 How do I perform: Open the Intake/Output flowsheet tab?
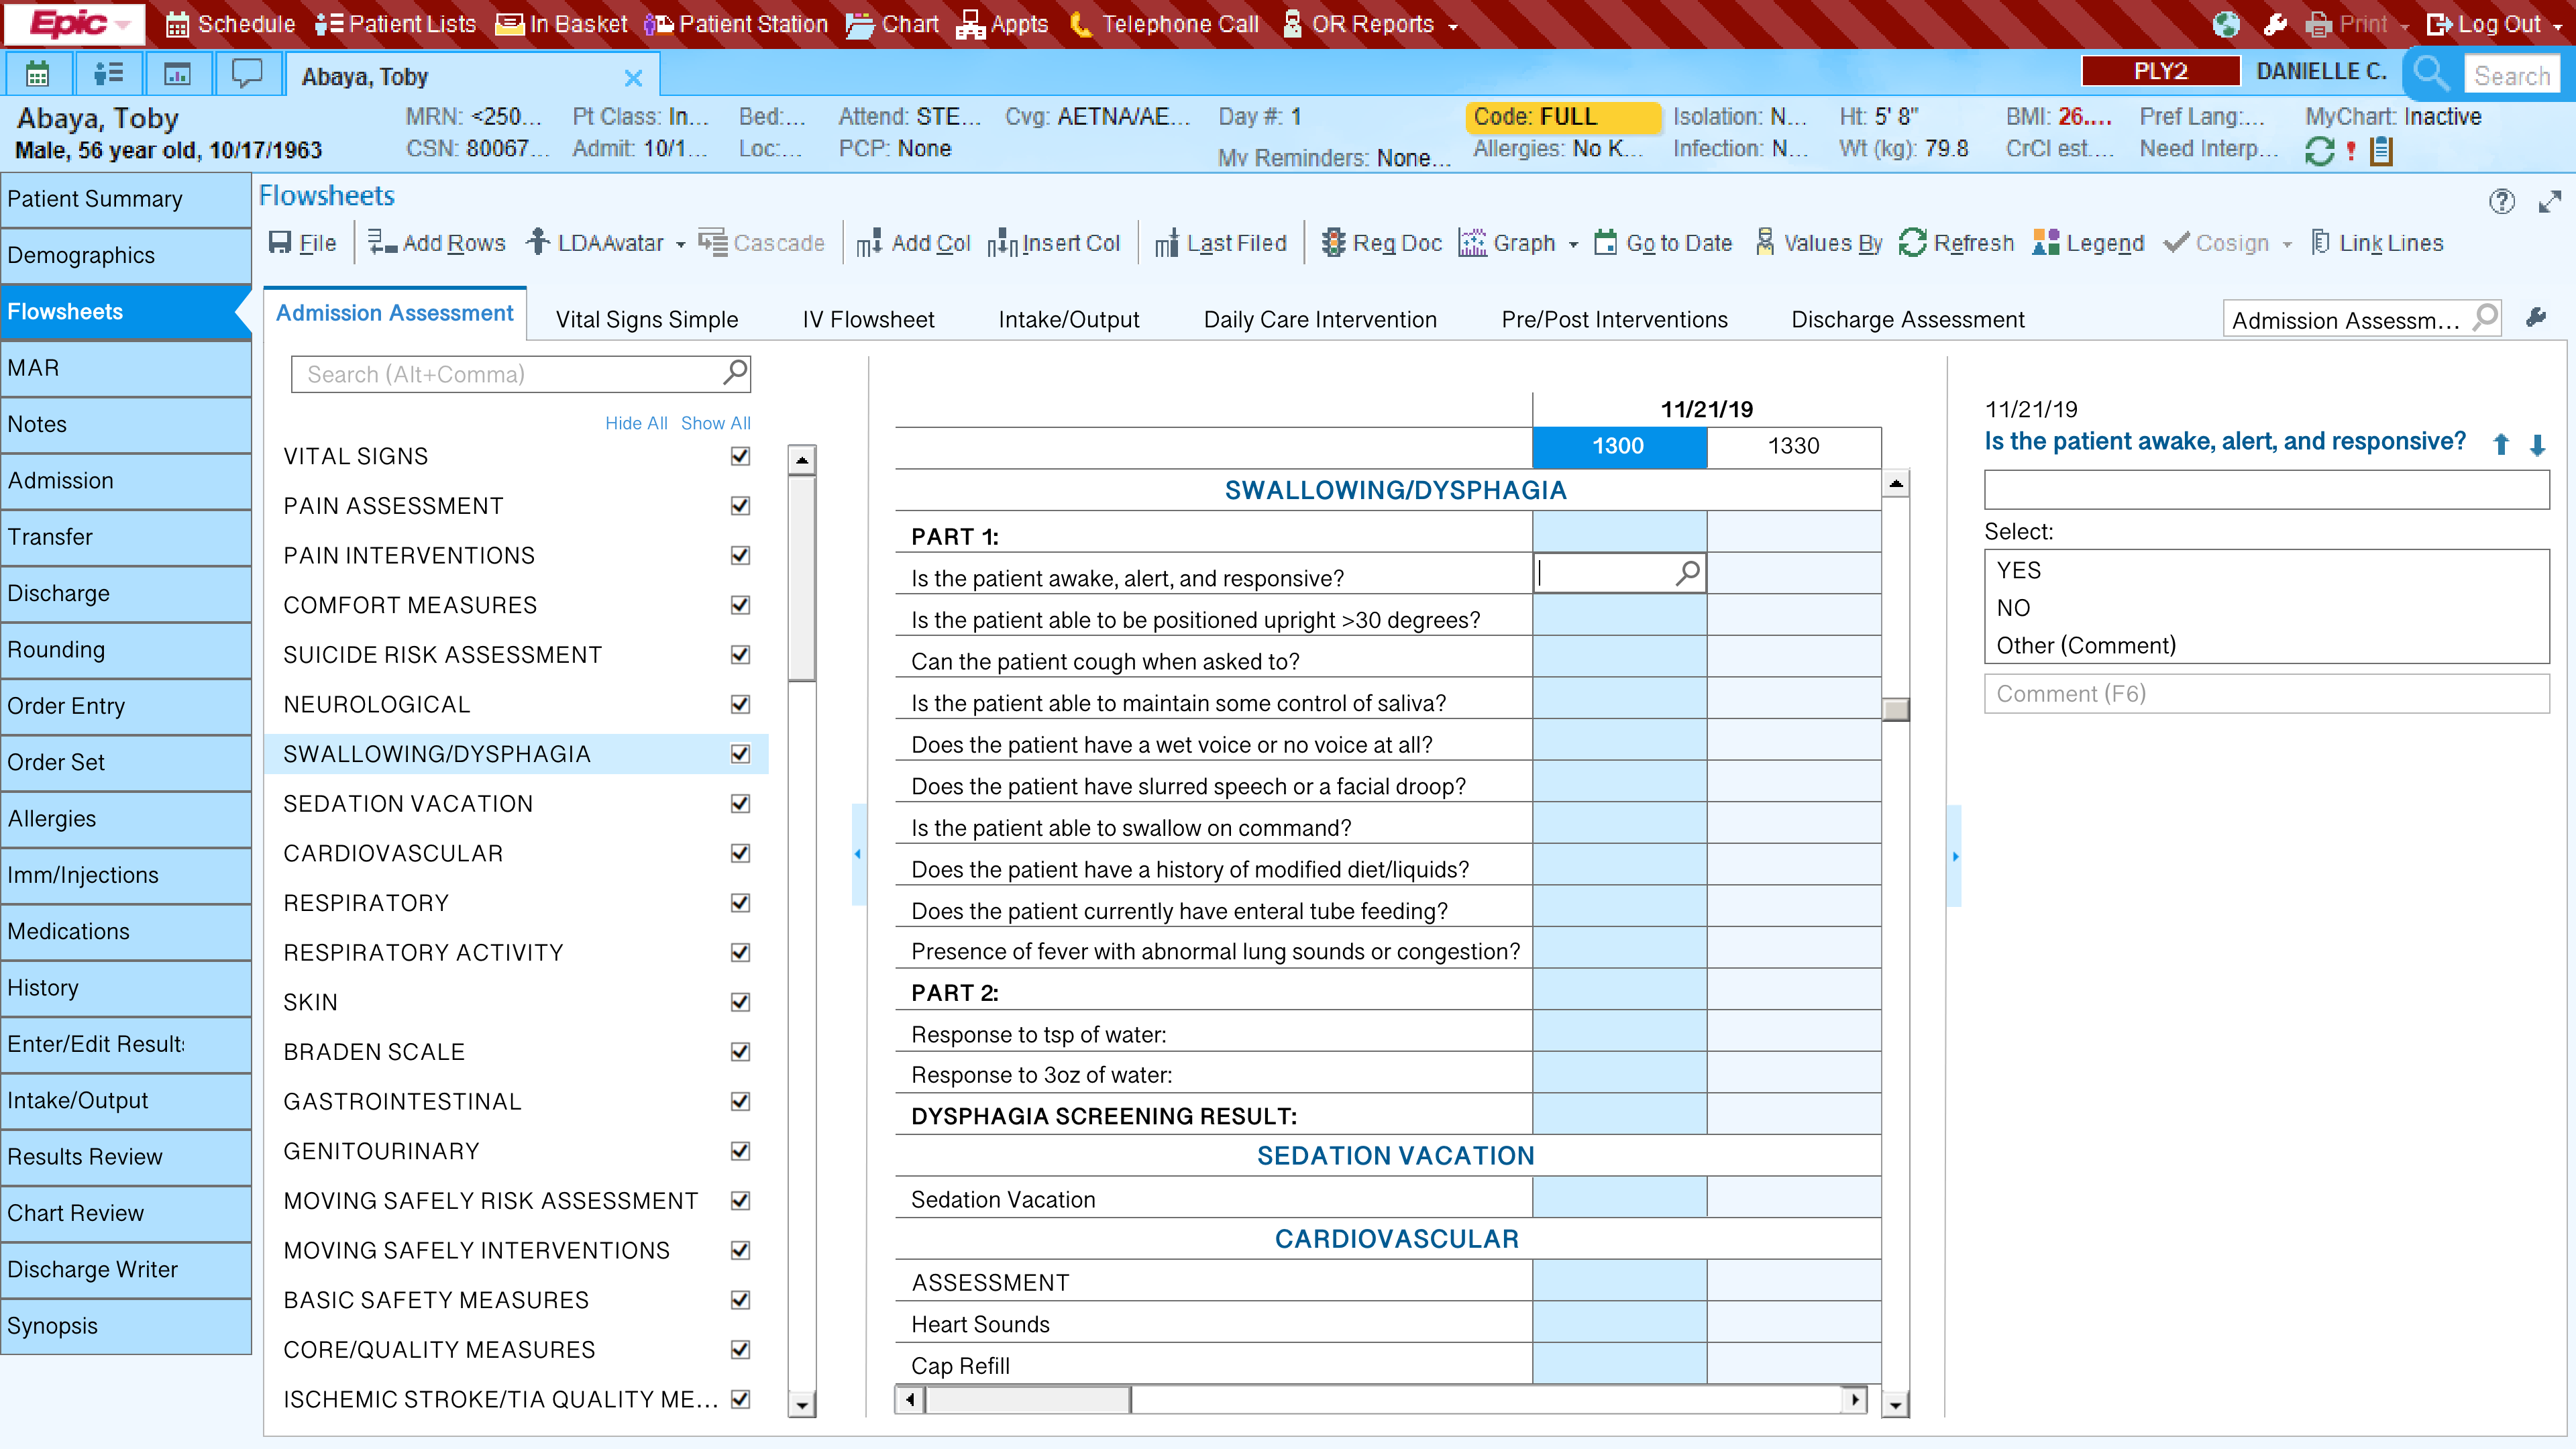point(1069,319)
